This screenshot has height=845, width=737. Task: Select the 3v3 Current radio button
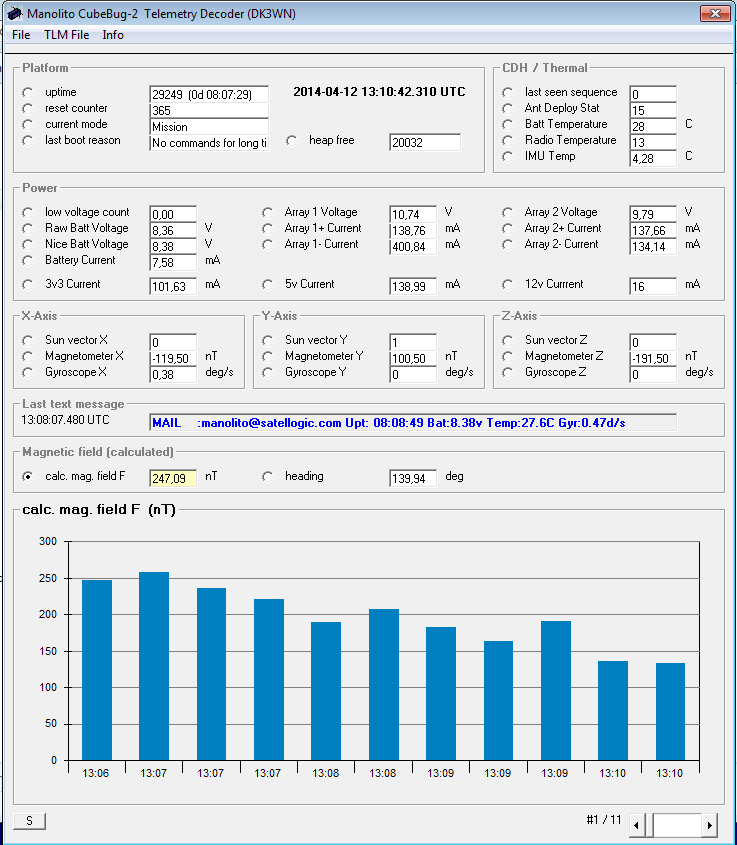click(x=28, y=285)
